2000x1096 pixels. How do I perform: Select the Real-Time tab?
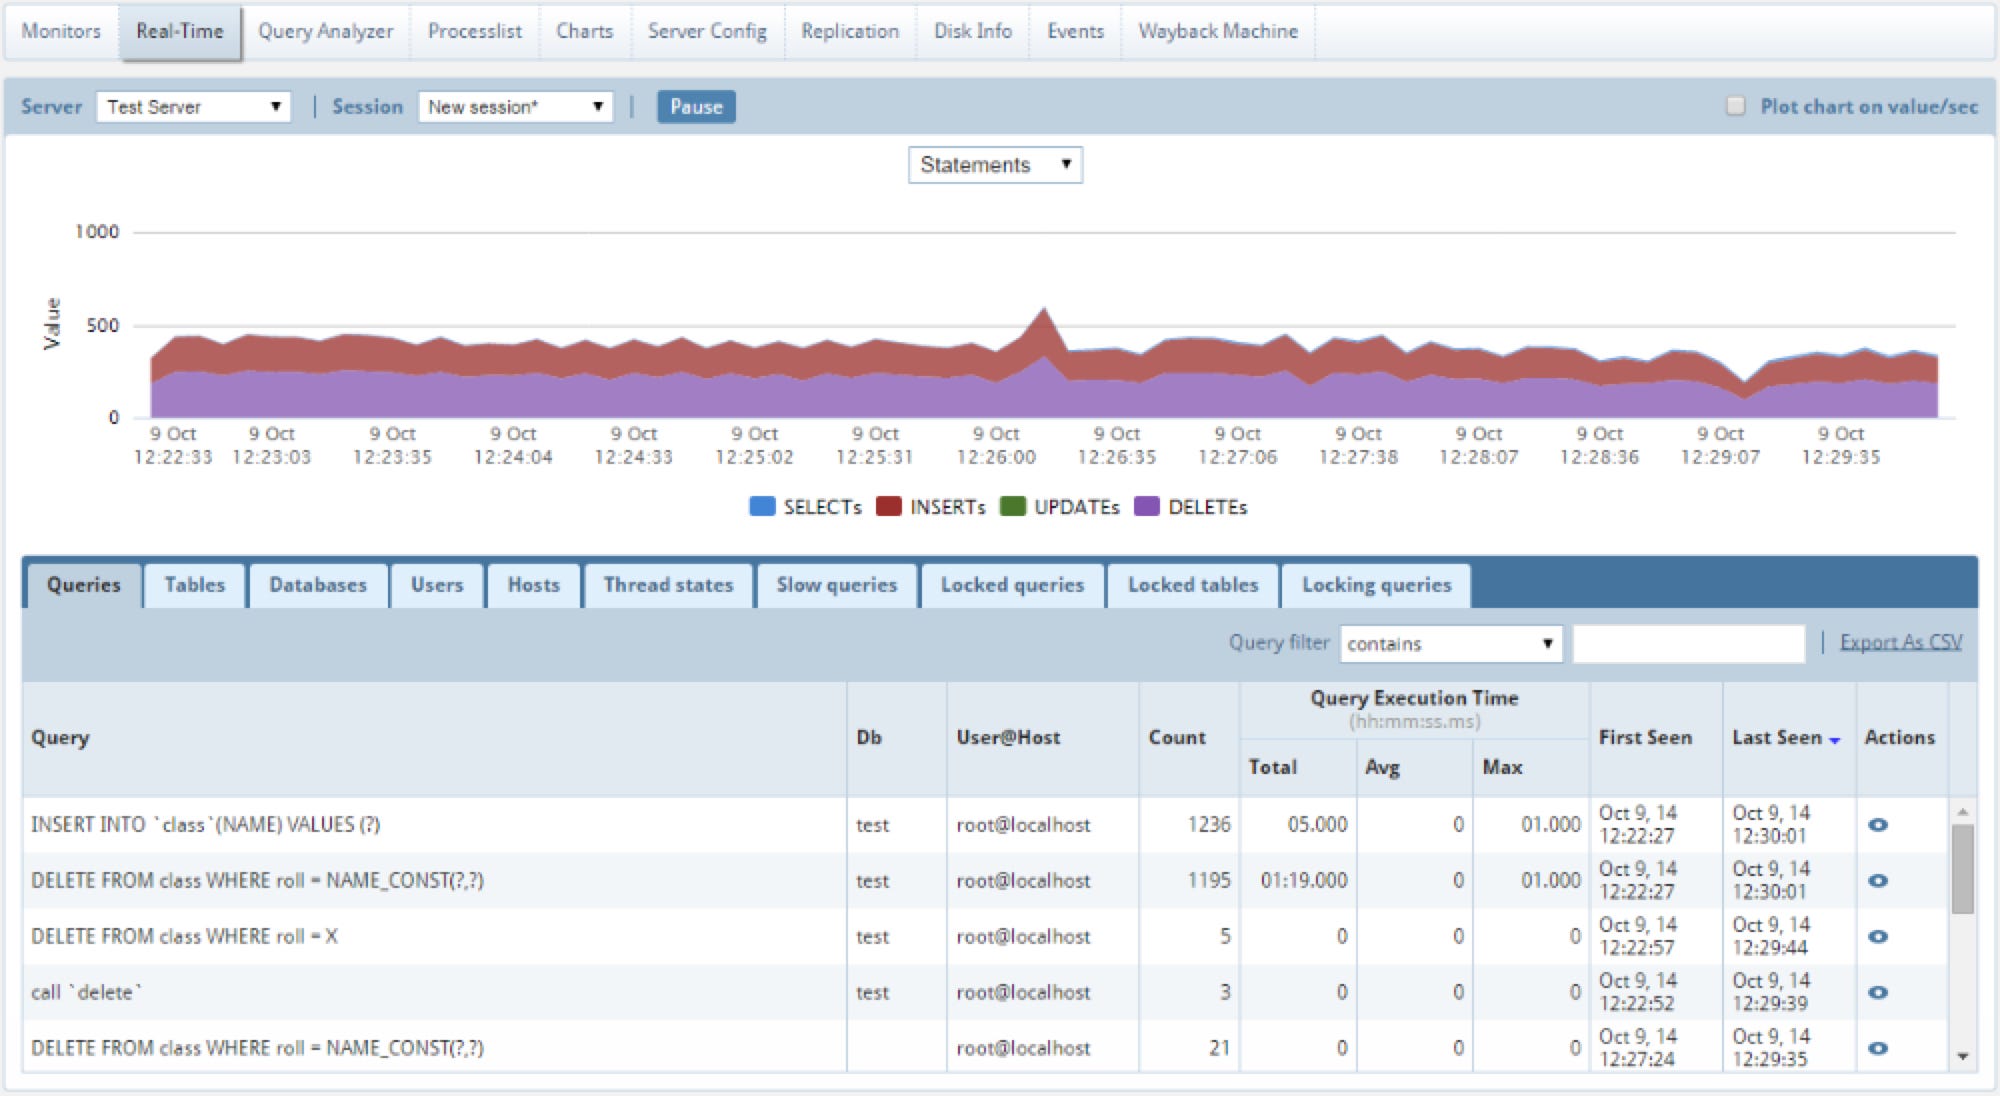(x=180, y=31)
